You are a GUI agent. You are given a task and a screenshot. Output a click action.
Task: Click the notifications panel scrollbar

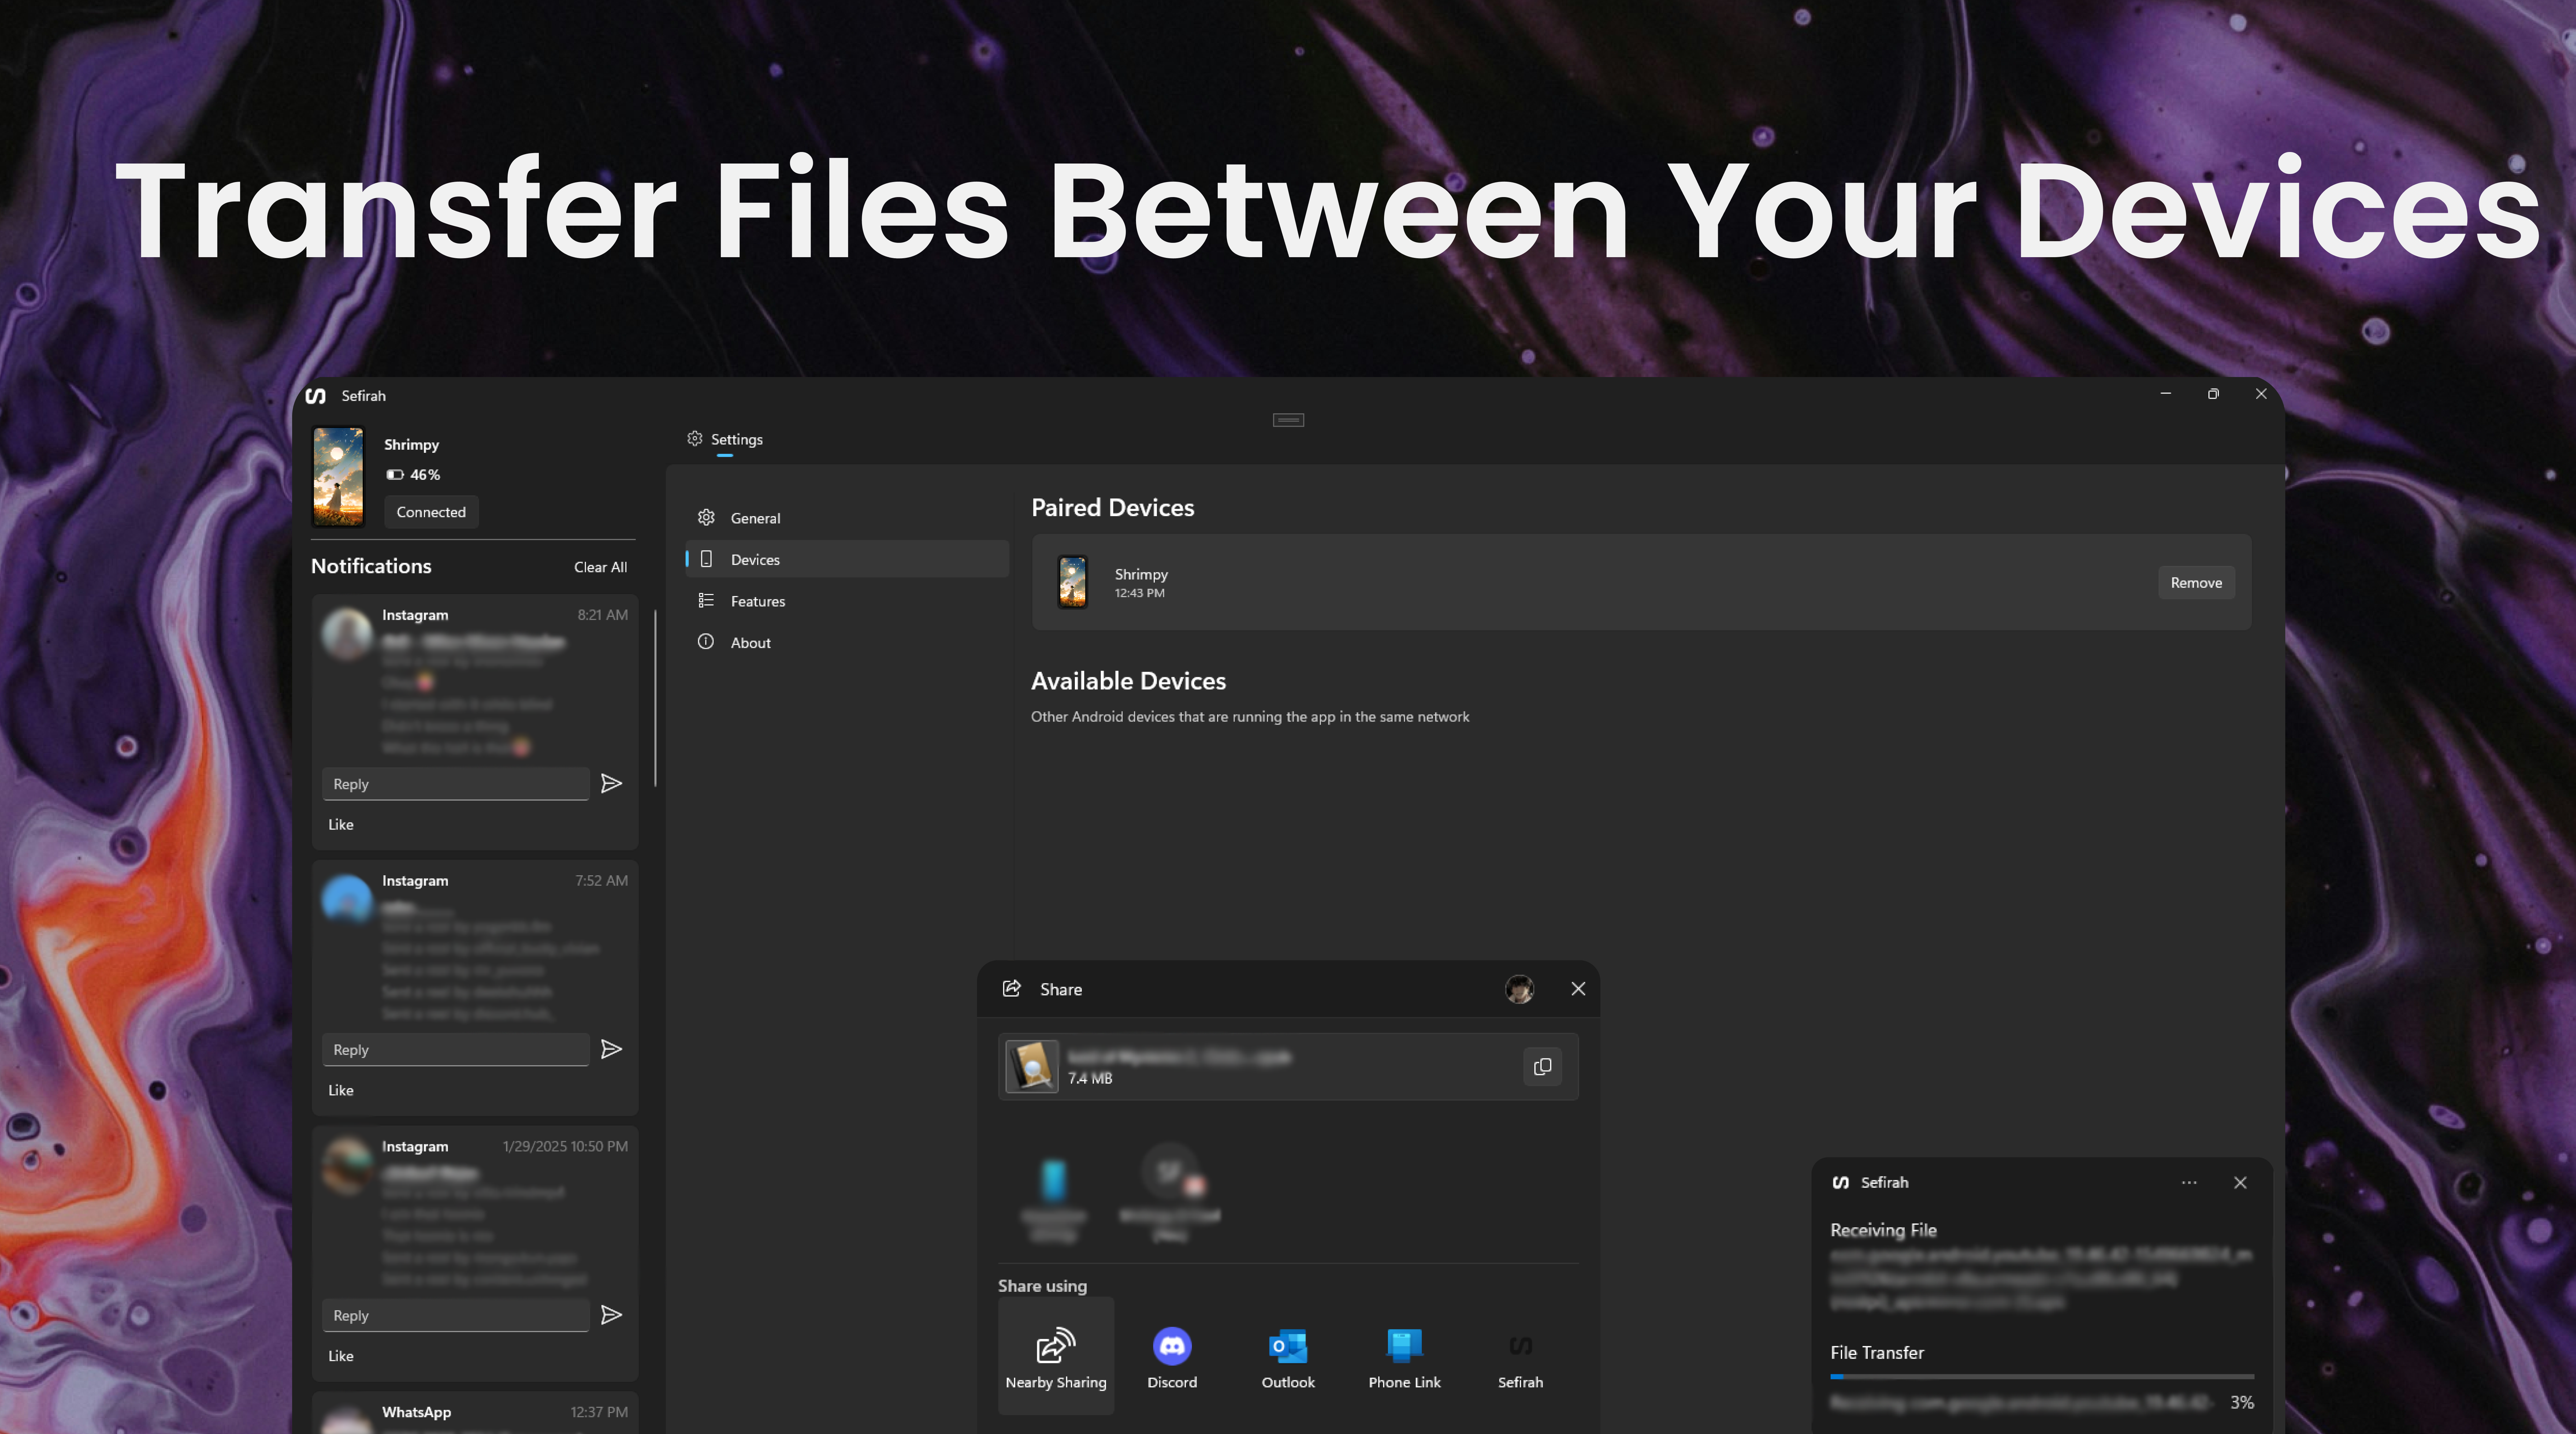click(x=655, y=698)
